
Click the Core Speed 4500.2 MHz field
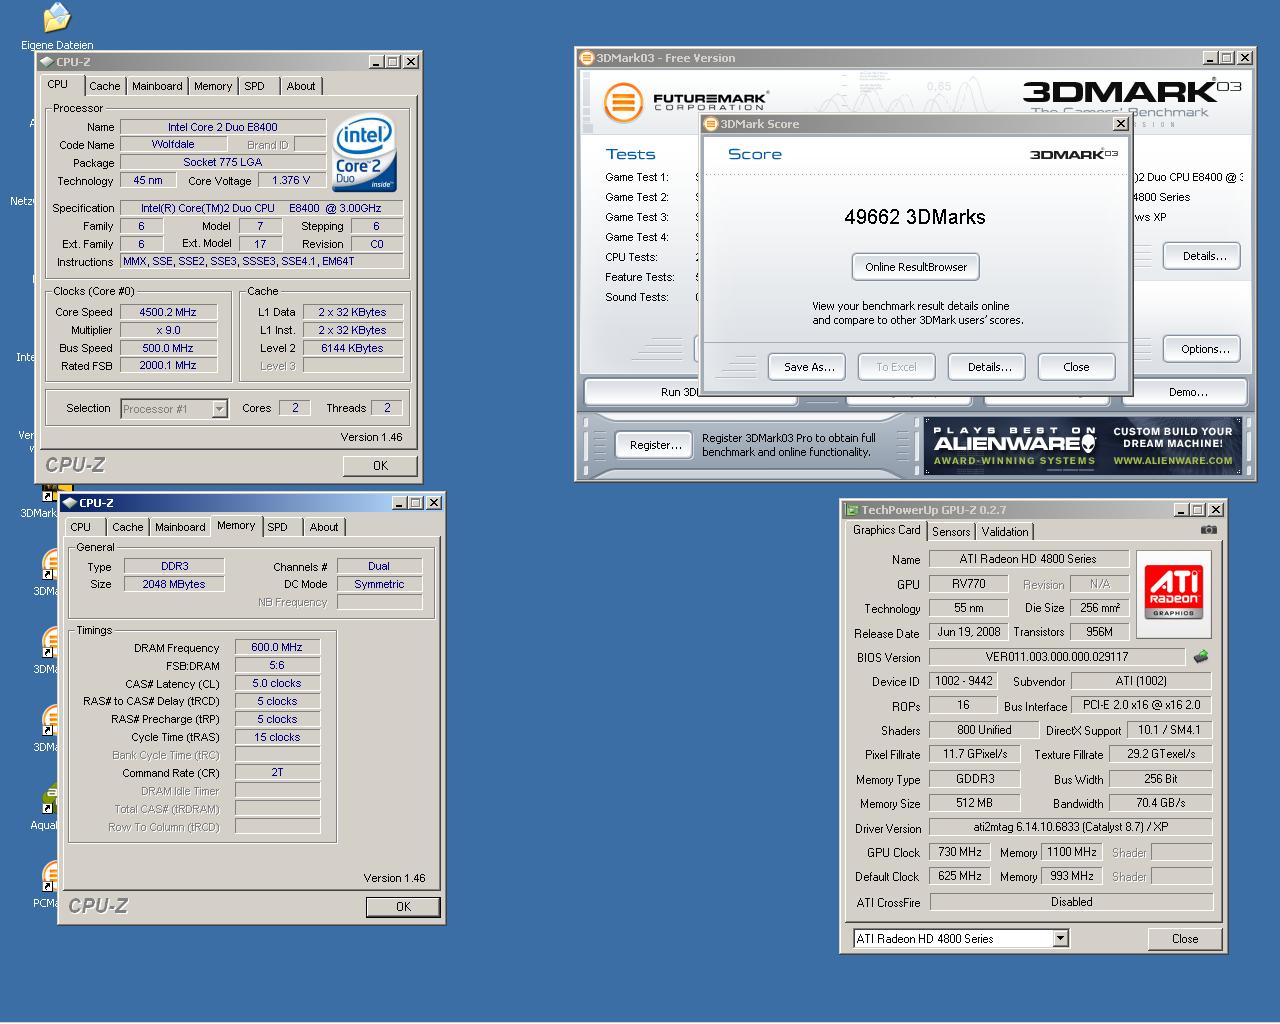click(x=168, y=312)
